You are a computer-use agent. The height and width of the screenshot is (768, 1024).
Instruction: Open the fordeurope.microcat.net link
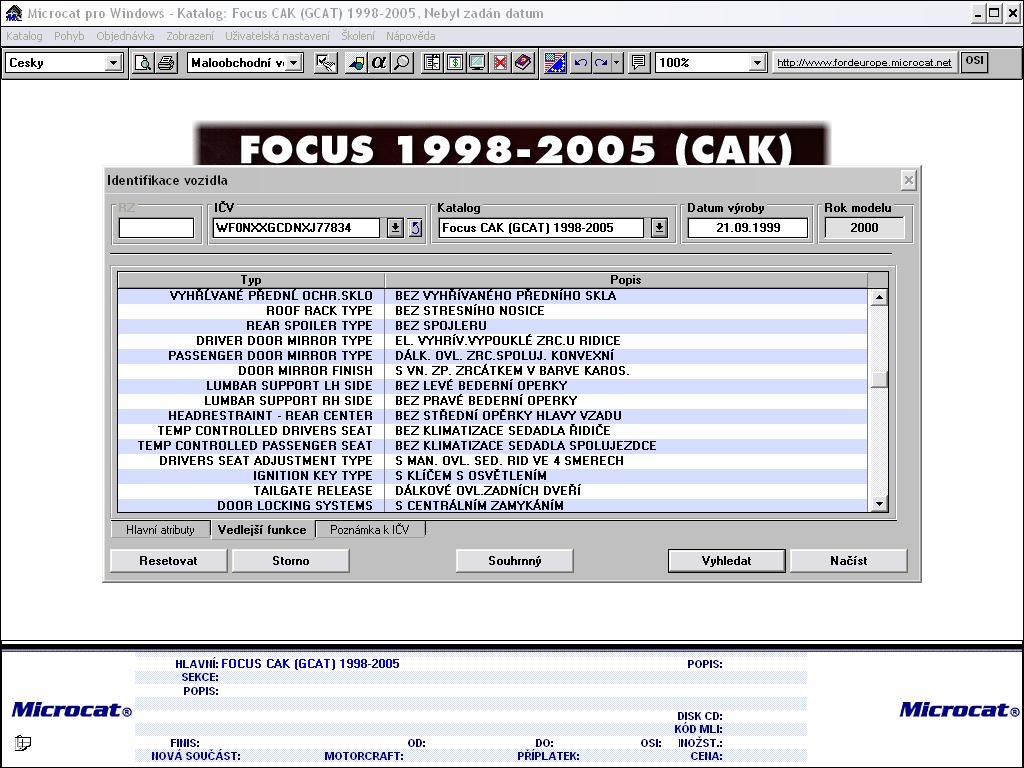pos(864,63)
